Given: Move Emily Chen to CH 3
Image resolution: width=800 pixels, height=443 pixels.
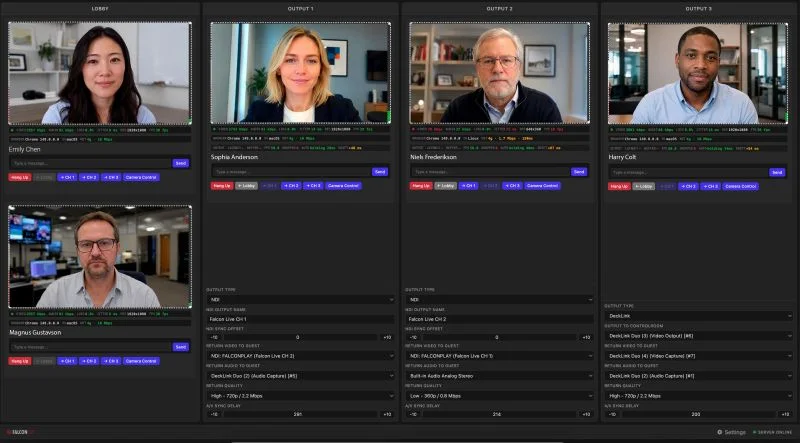Looking at the screenshot, I should click(x=111, y=177).
